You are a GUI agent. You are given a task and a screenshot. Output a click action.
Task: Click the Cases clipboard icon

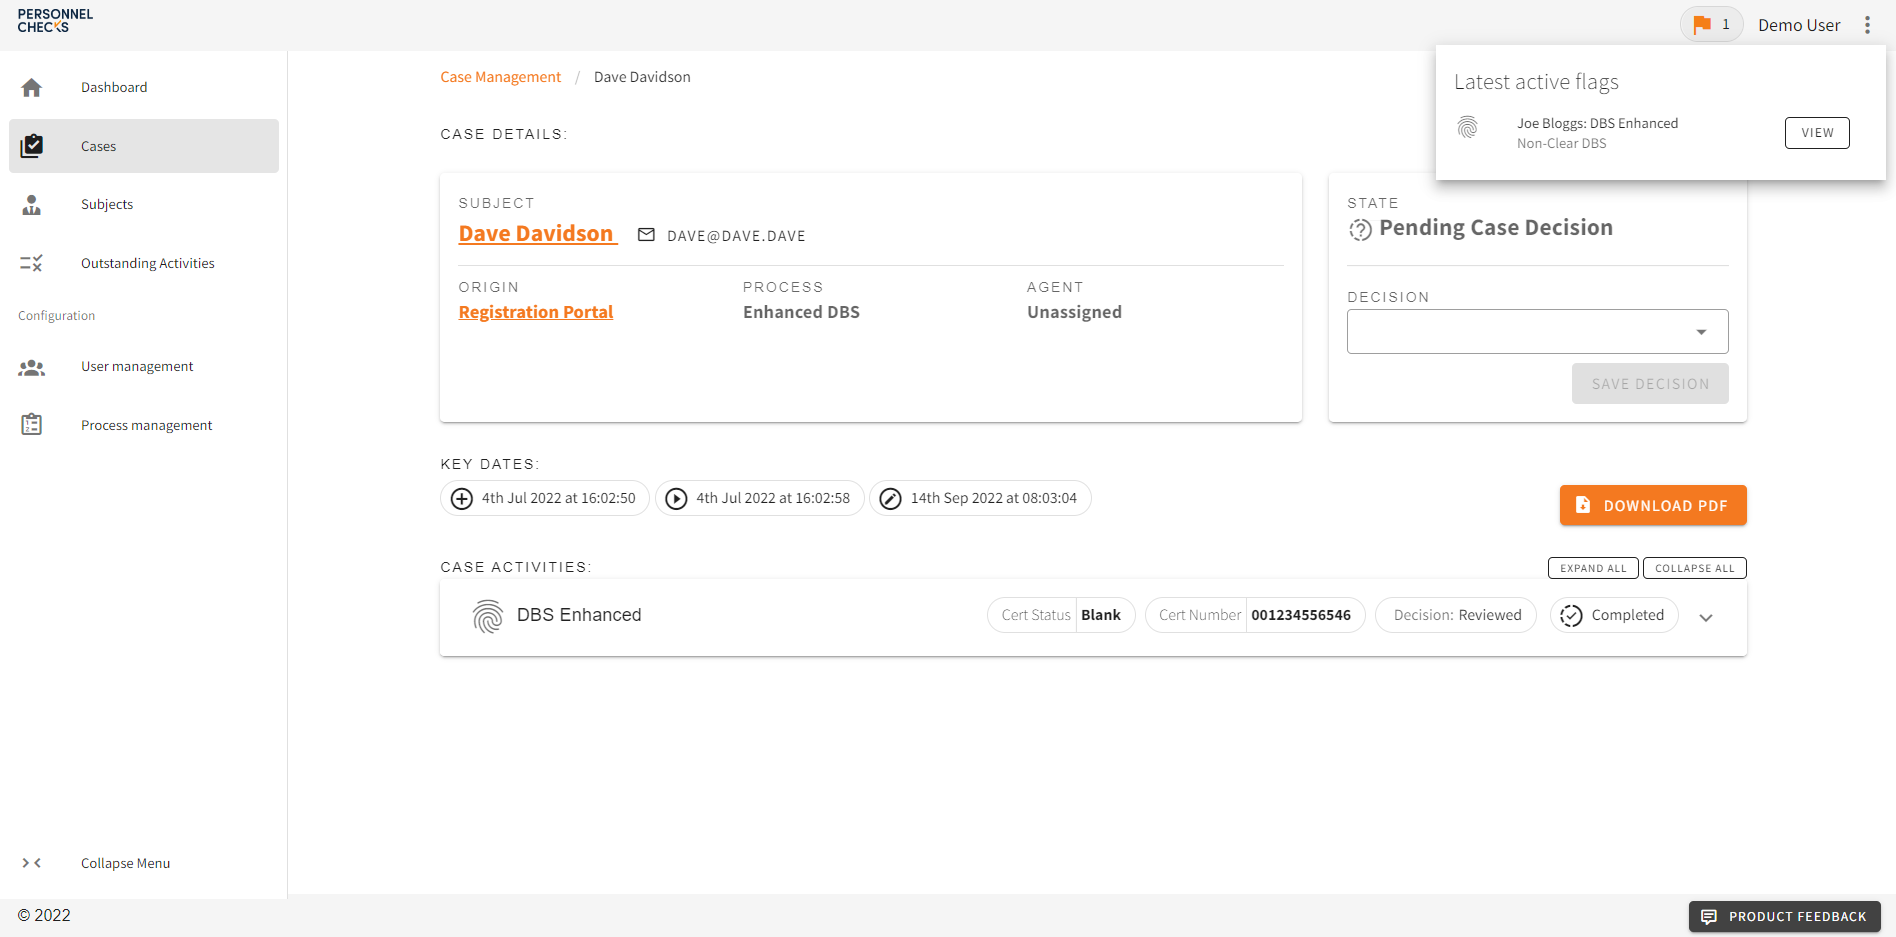tap(32, 146)
